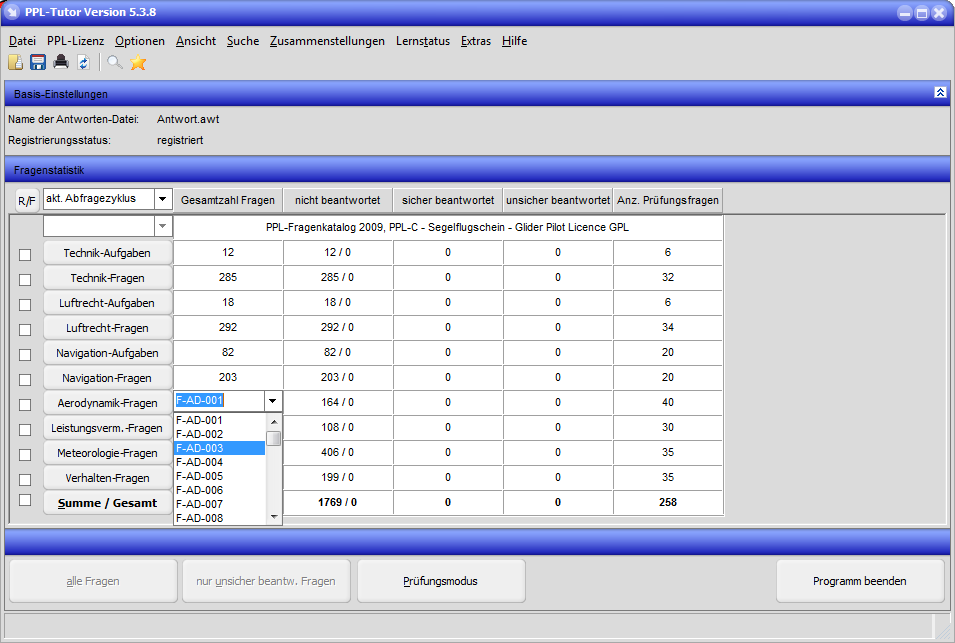The width and height of the screenshot is (955, 643).
Task: Click the Anz. Prüfungsfragen column header
Action: point(668,200)
